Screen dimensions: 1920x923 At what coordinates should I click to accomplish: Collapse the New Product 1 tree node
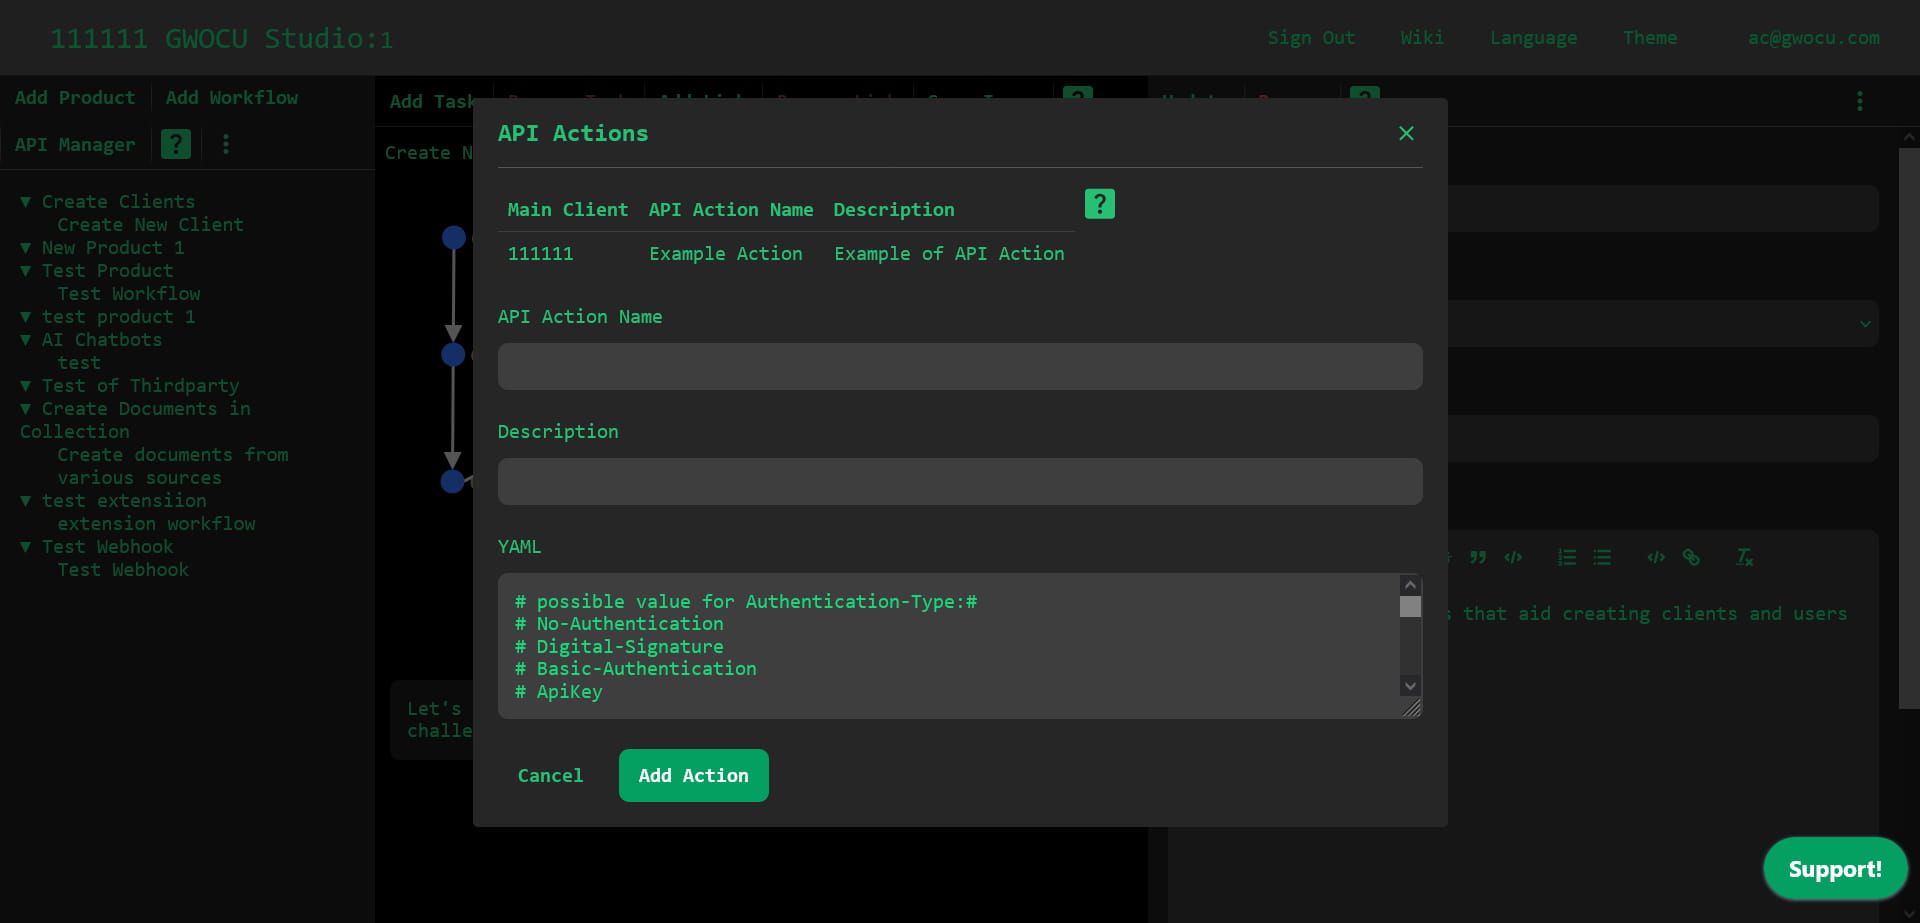26,248
